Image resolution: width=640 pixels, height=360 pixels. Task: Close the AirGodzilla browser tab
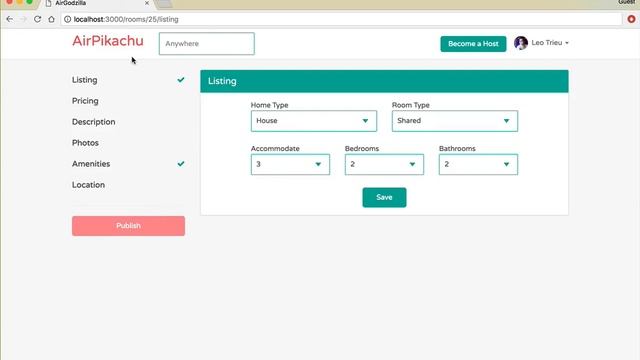[147, 3]
